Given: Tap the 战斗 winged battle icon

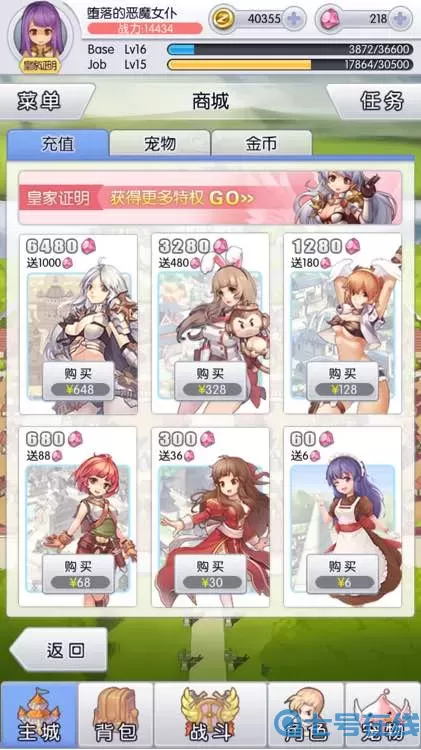Looking at the screenshot, I should (210, 715).
